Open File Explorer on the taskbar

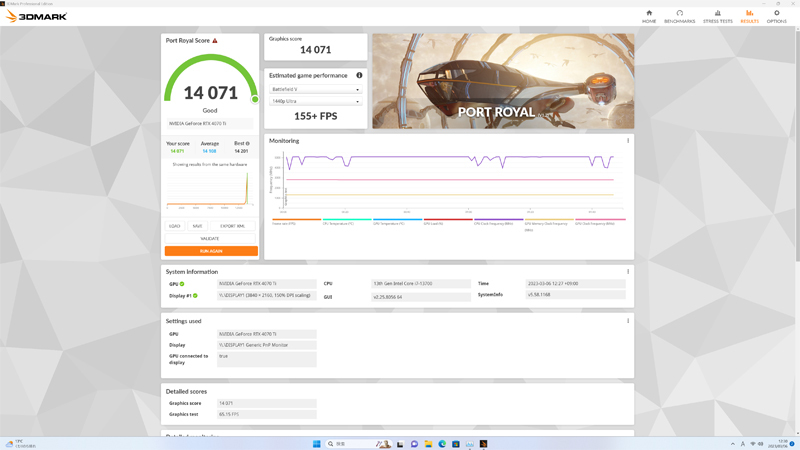pyautogui.click(x=428, y=444)
